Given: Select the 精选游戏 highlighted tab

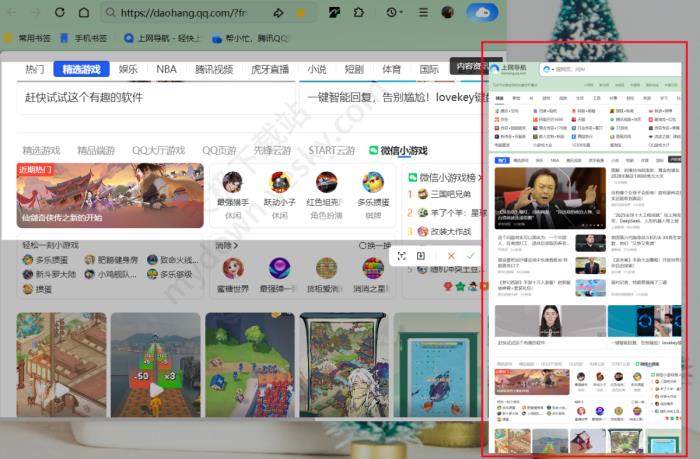Looking at the screenshot, I should [x=81, y=69].
